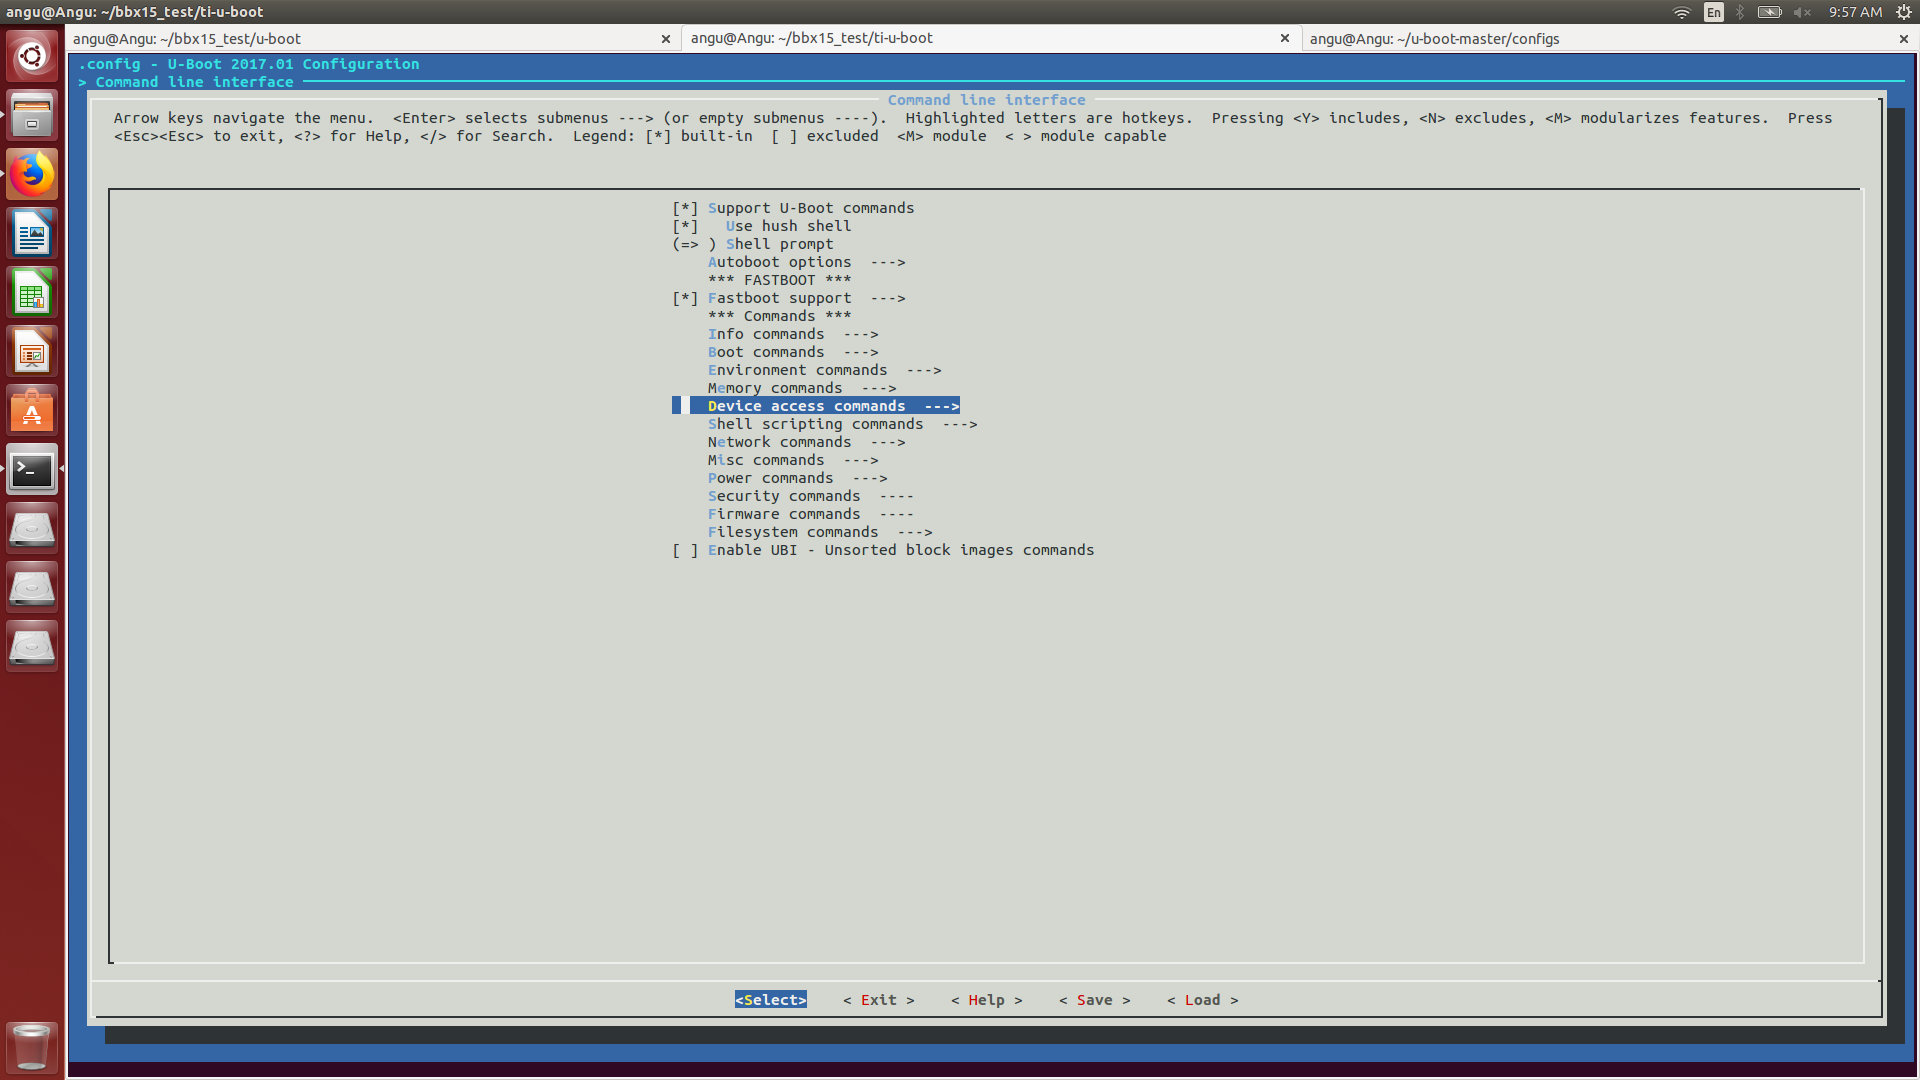The image size is (1920, 1080).
Task: Expand Network commands submenu
Action: coord(807,442)
